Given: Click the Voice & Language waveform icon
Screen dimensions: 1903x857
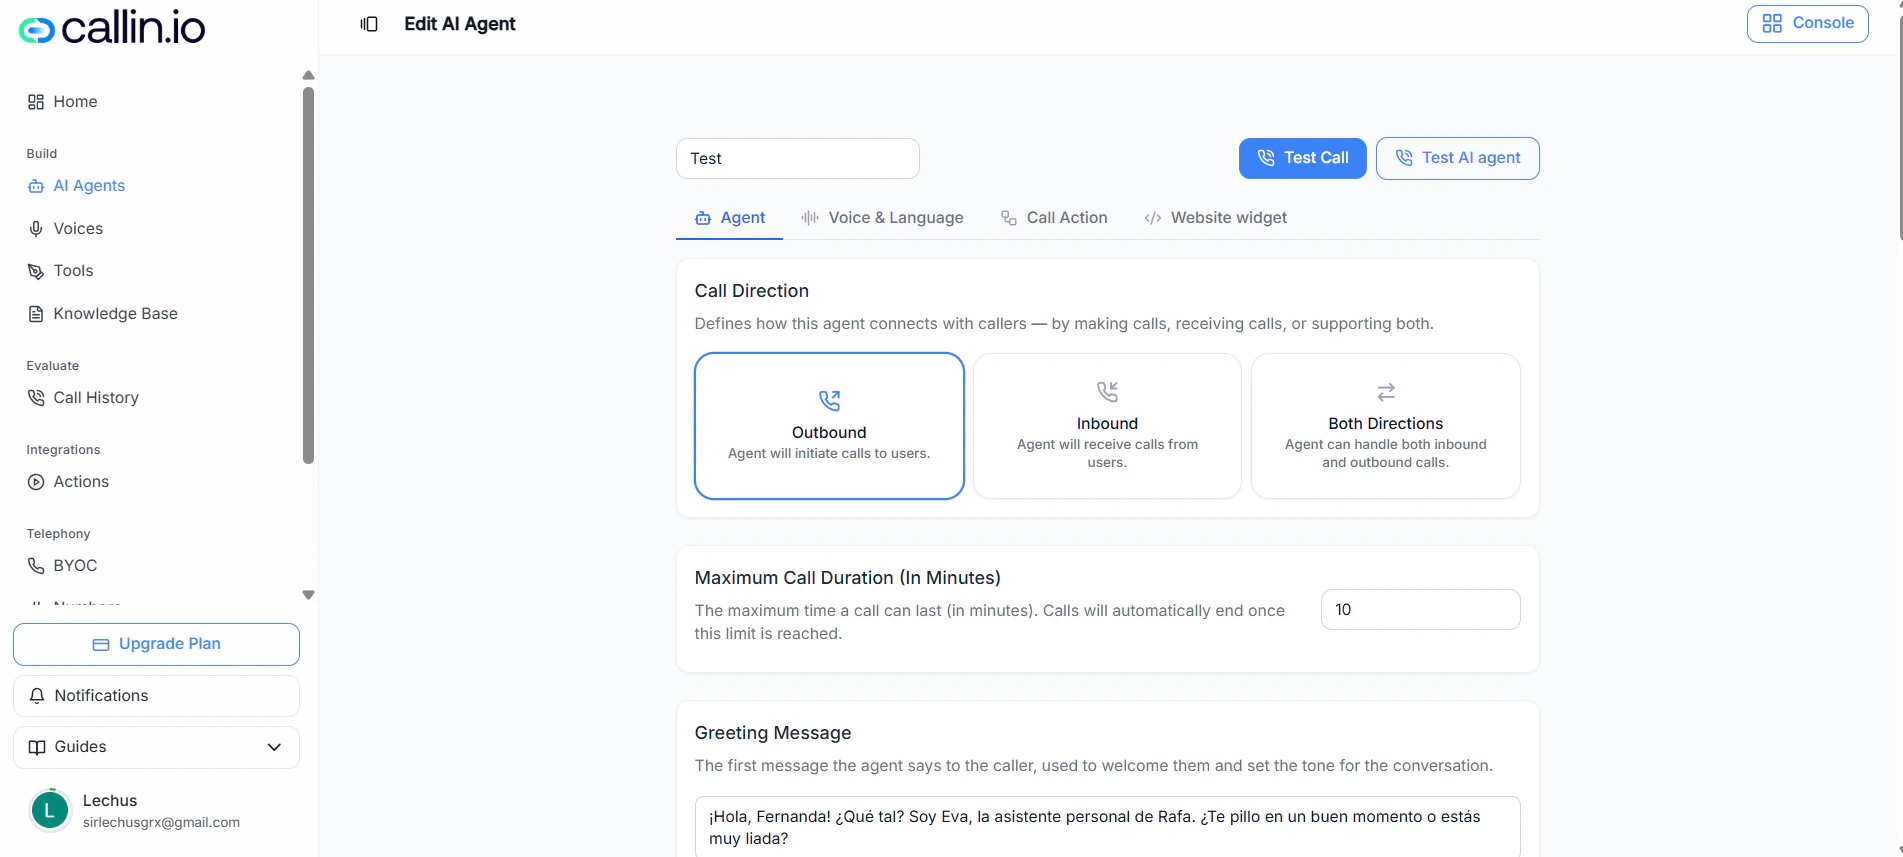Looking at the screenshot, I should [x=810, y=218].
